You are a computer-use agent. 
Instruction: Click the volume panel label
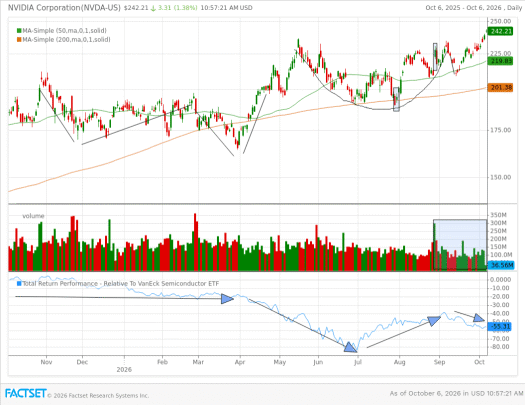pos(33,216)
